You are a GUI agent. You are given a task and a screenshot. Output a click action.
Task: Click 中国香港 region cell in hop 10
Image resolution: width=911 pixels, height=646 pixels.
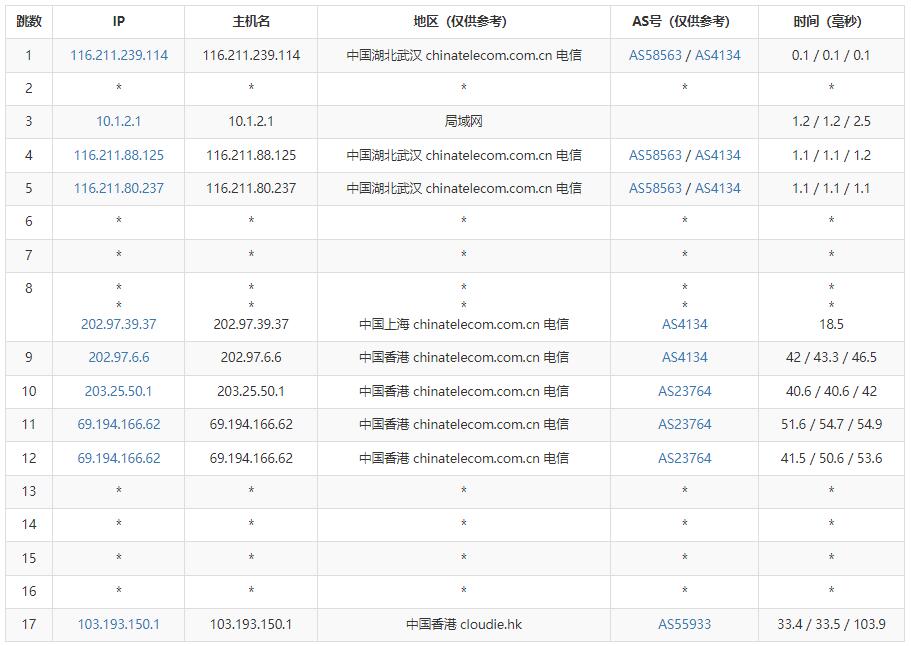pyautogui.click(x=464, y=391)
